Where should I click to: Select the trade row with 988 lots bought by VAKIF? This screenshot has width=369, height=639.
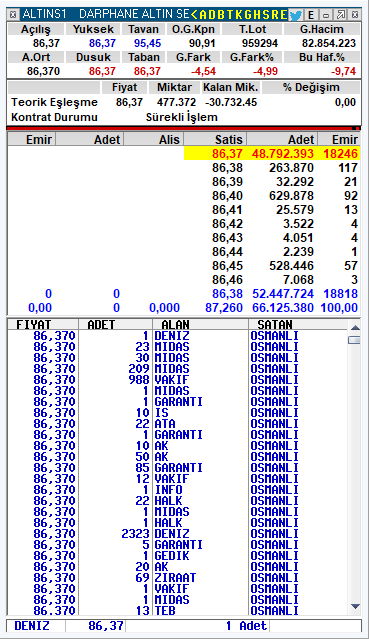(178, 380)
